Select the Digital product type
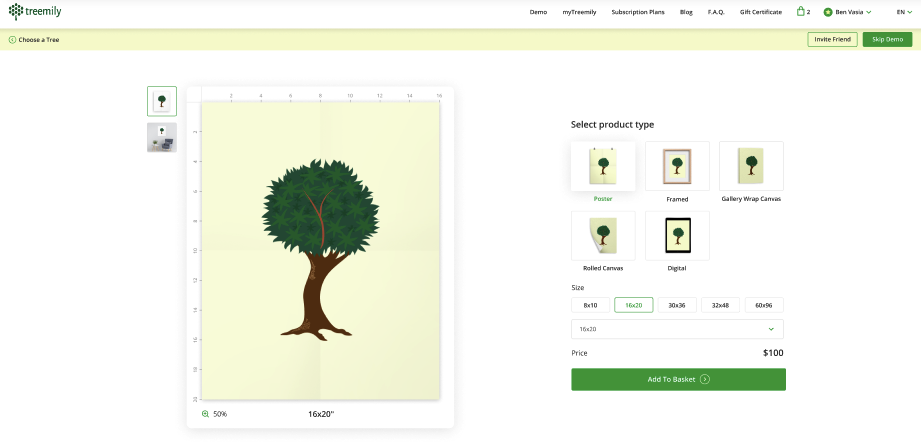This screenshot has width=921, height=445. [677, 235]
